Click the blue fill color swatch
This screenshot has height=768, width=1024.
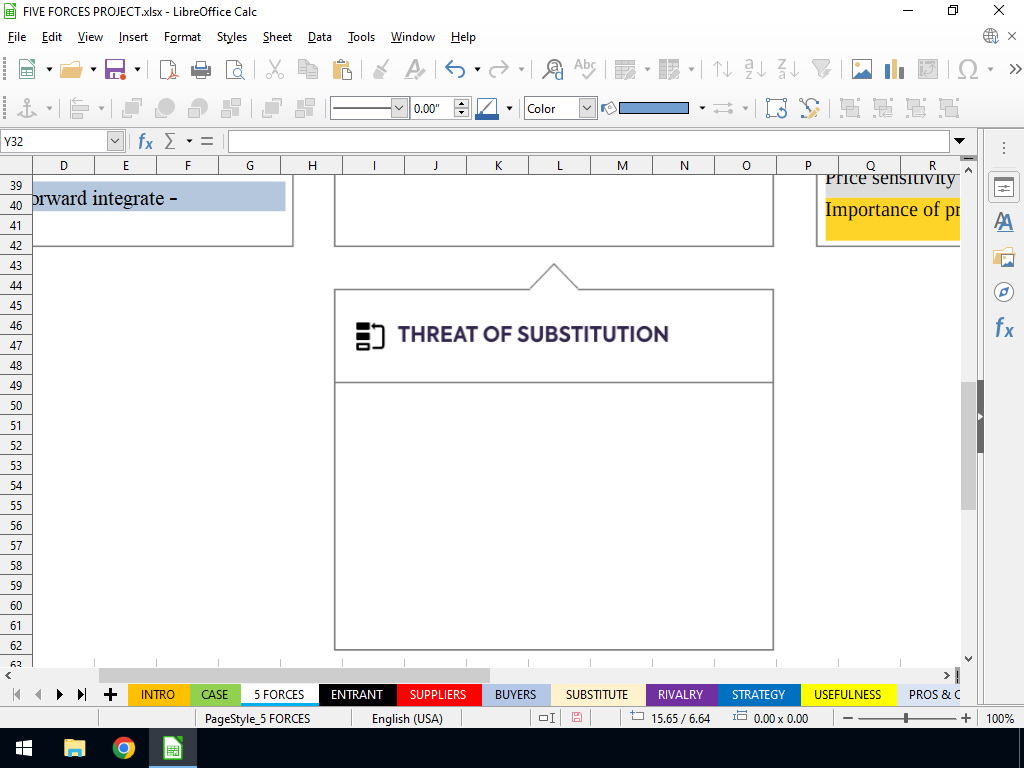(x=654, y=108)
